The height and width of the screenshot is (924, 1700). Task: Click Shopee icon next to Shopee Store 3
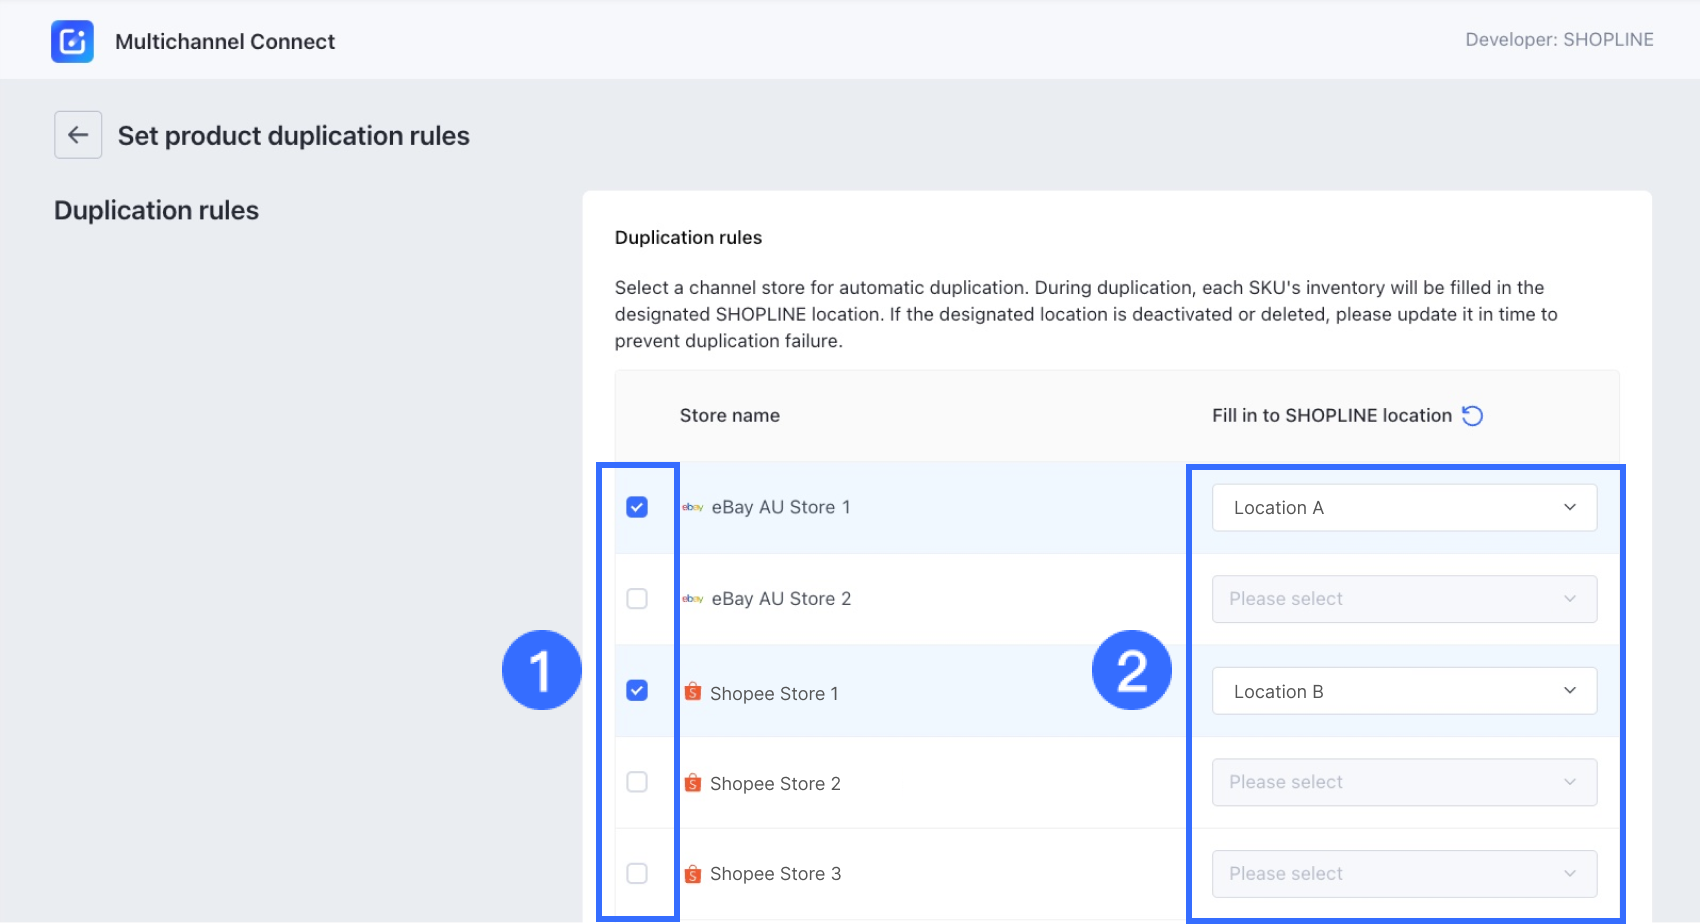(x=692, y=874)
